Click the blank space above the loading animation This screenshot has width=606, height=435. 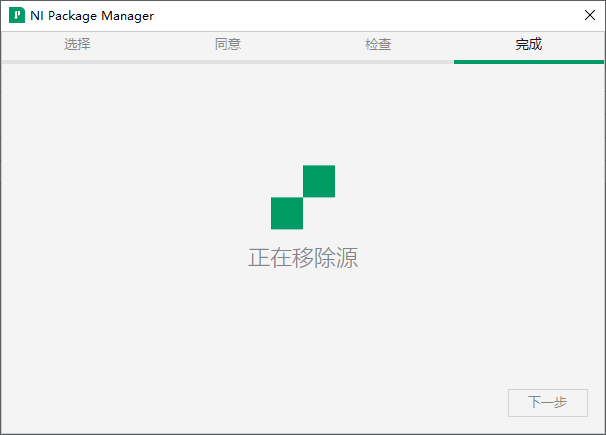coord(303,115)
